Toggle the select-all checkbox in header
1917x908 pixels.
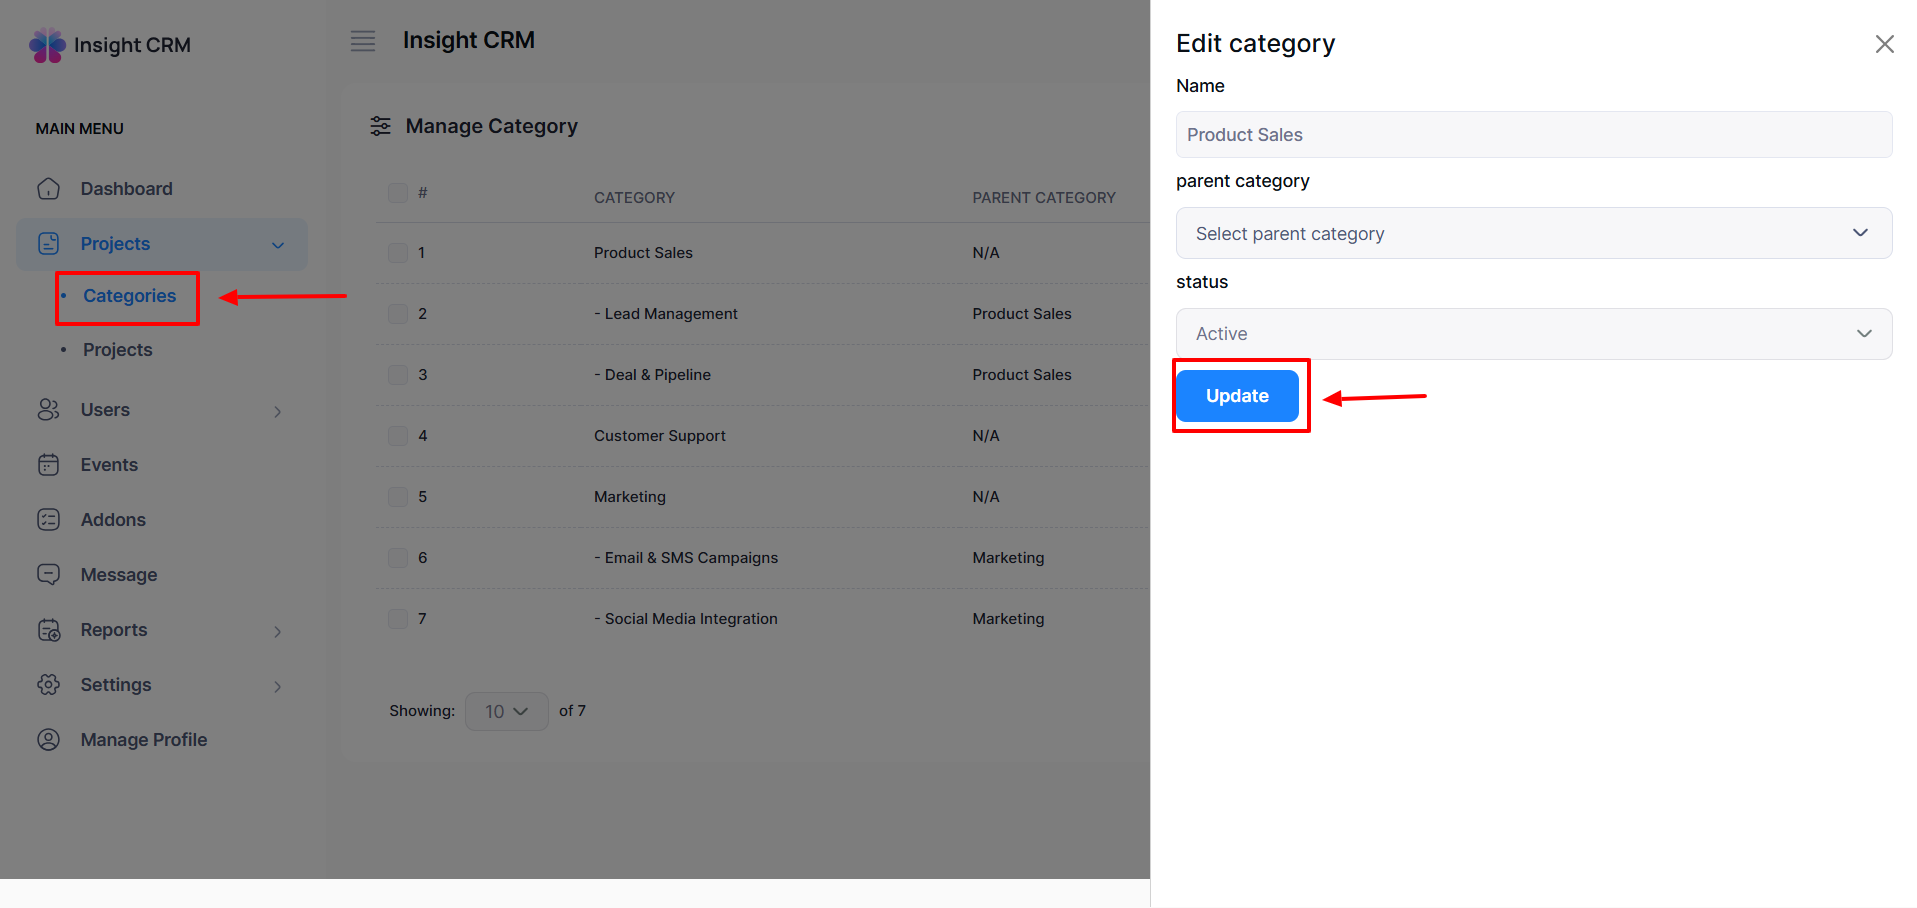pos(398,193)
